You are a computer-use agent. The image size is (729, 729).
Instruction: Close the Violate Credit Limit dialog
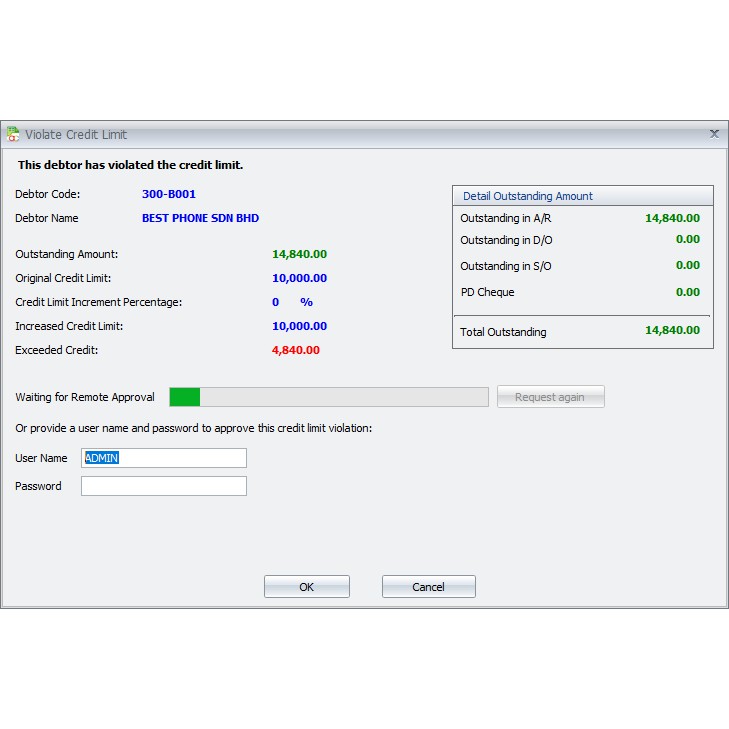click(714, 133)
